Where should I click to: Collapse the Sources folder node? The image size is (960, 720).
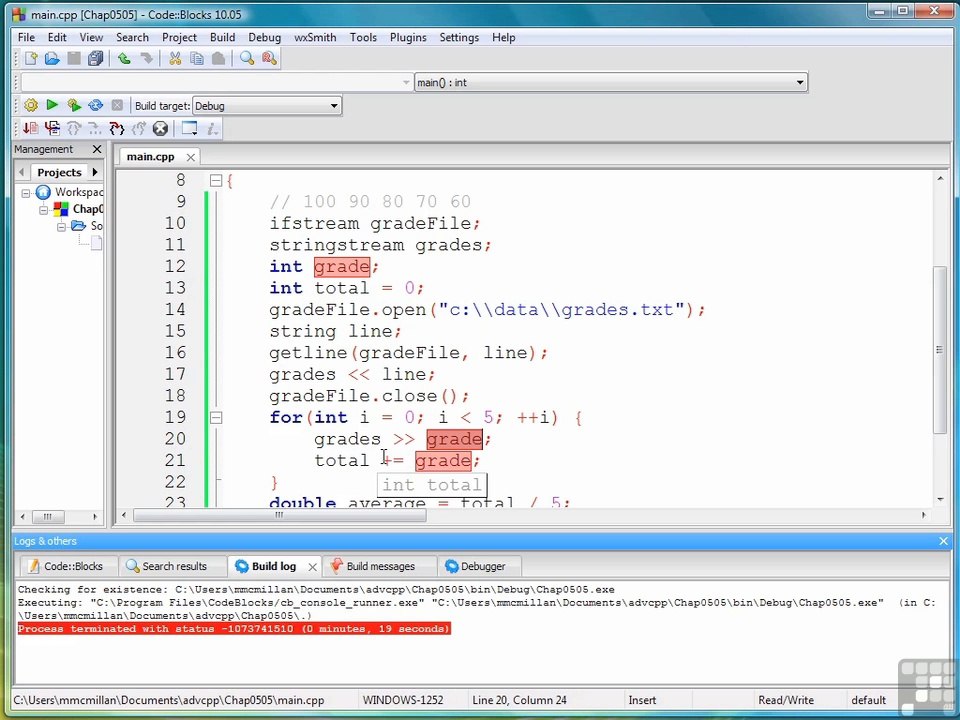pos(61,227)
